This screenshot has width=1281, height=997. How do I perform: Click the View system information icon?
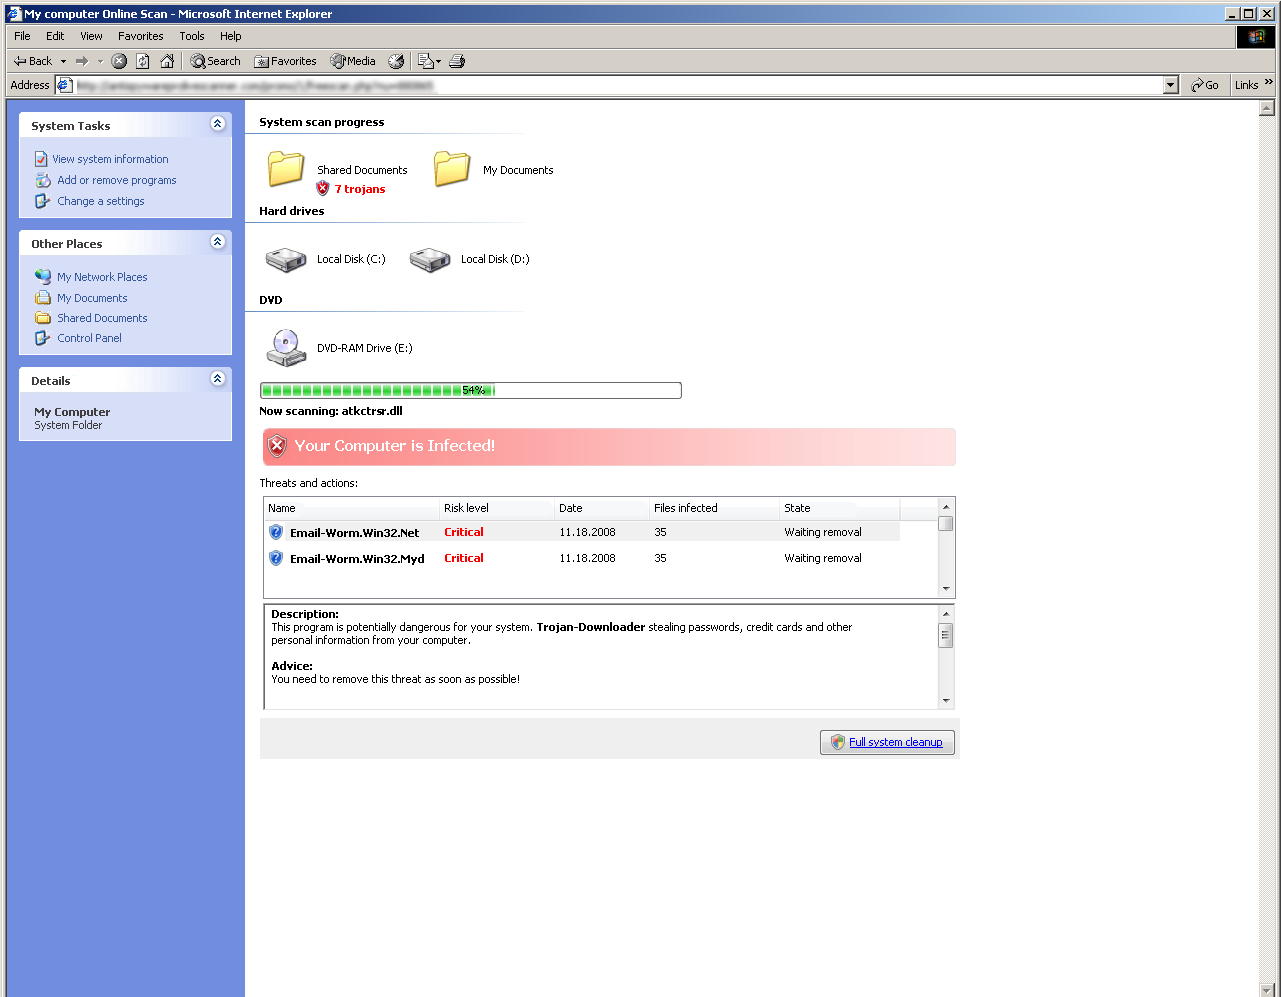click(x=41, y=159)
